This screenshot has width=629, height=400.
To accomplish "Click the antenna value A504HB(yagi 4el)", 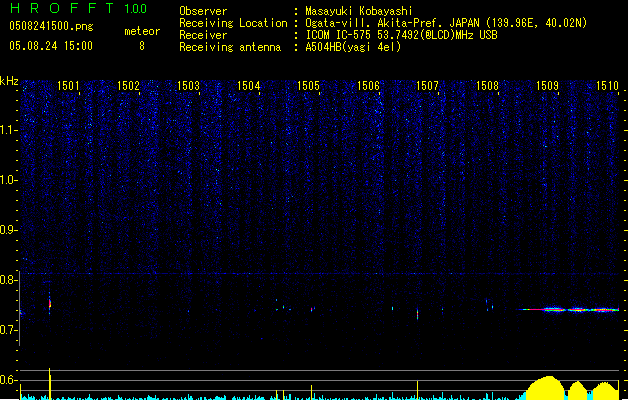I will 353,47.
